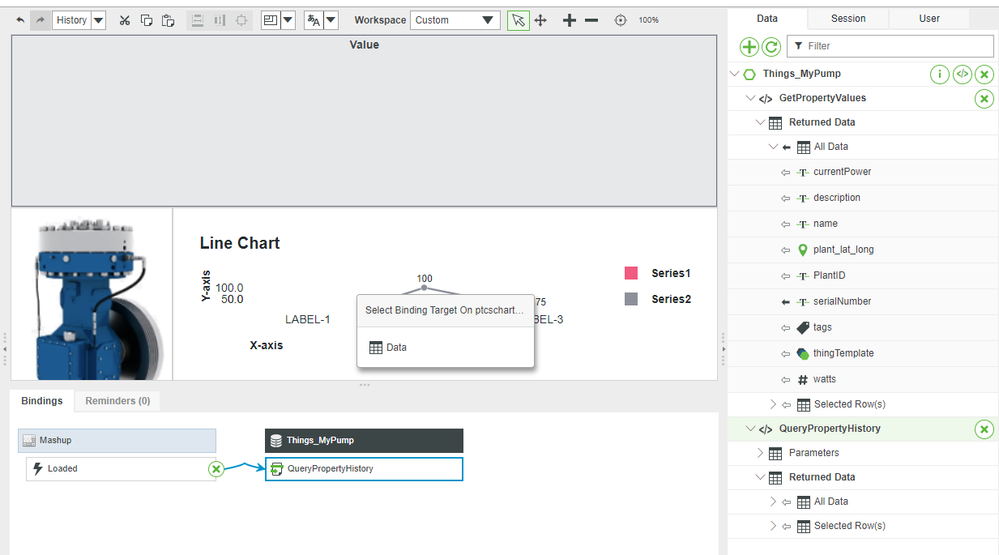
Task: Remove the Loaded event binding
Action: (215, 468)
